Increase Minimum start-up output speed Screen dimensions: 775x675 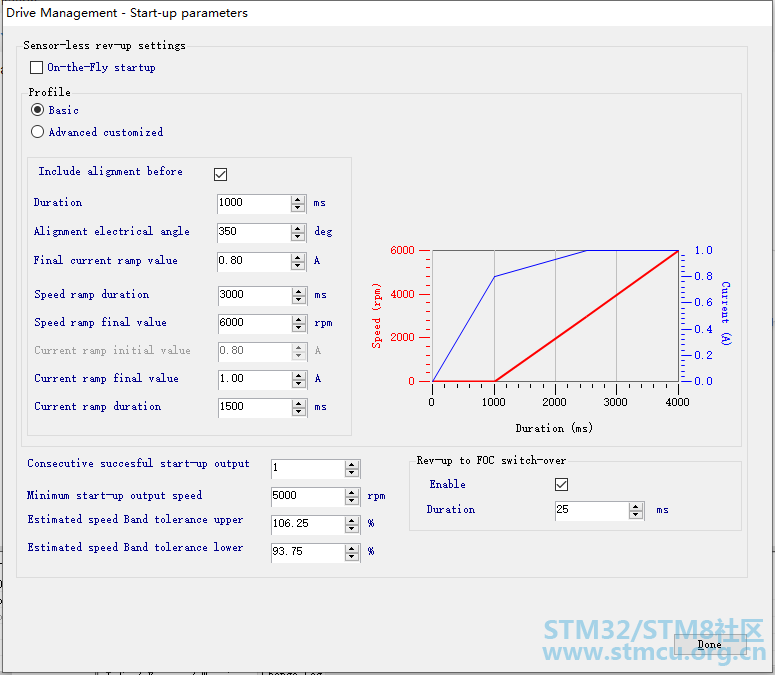pos(351,493)
